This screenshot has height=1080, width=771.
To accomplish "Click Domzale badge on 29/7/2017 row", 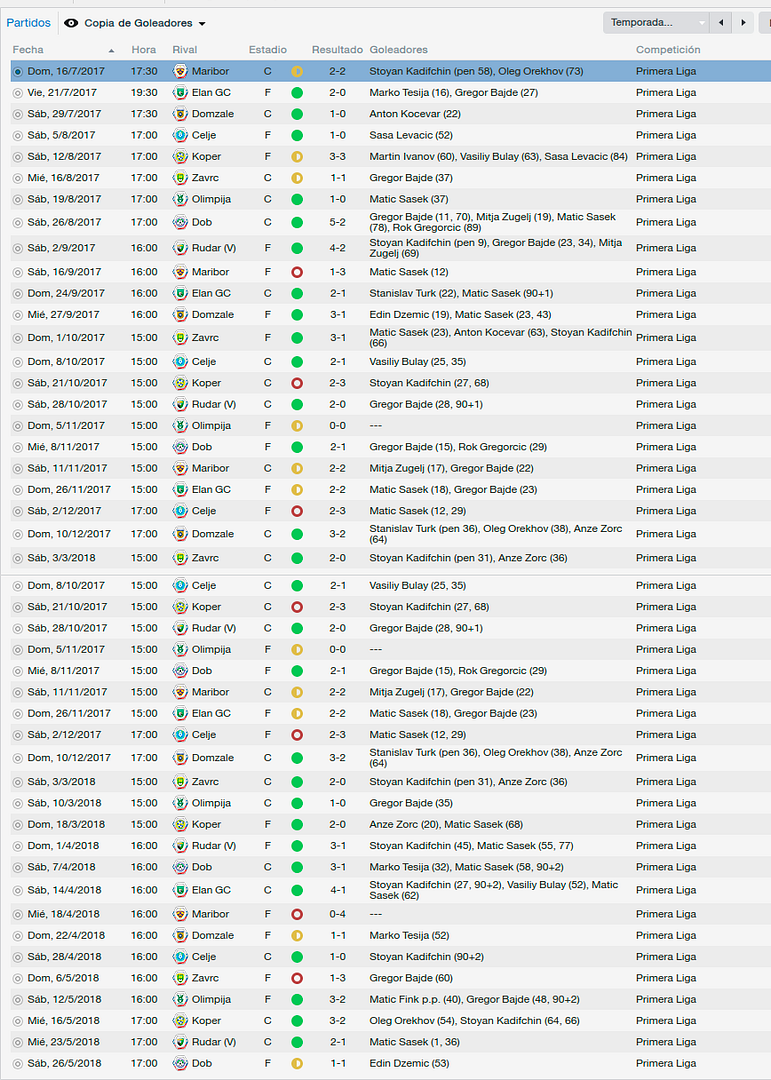I will pyautogui.click(x=180, y=114).
